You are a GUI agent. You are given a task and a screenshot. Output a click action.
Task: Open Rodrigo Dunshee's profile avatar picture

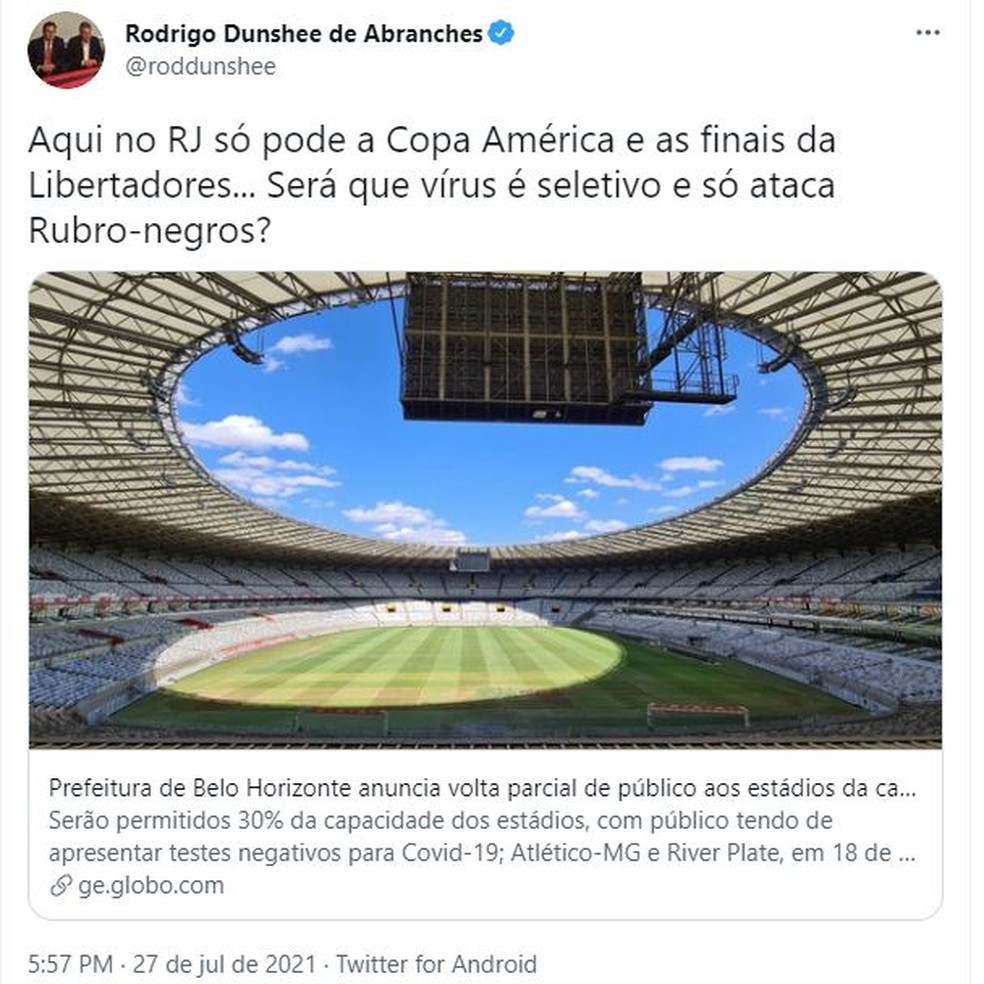tap(66, 50)
